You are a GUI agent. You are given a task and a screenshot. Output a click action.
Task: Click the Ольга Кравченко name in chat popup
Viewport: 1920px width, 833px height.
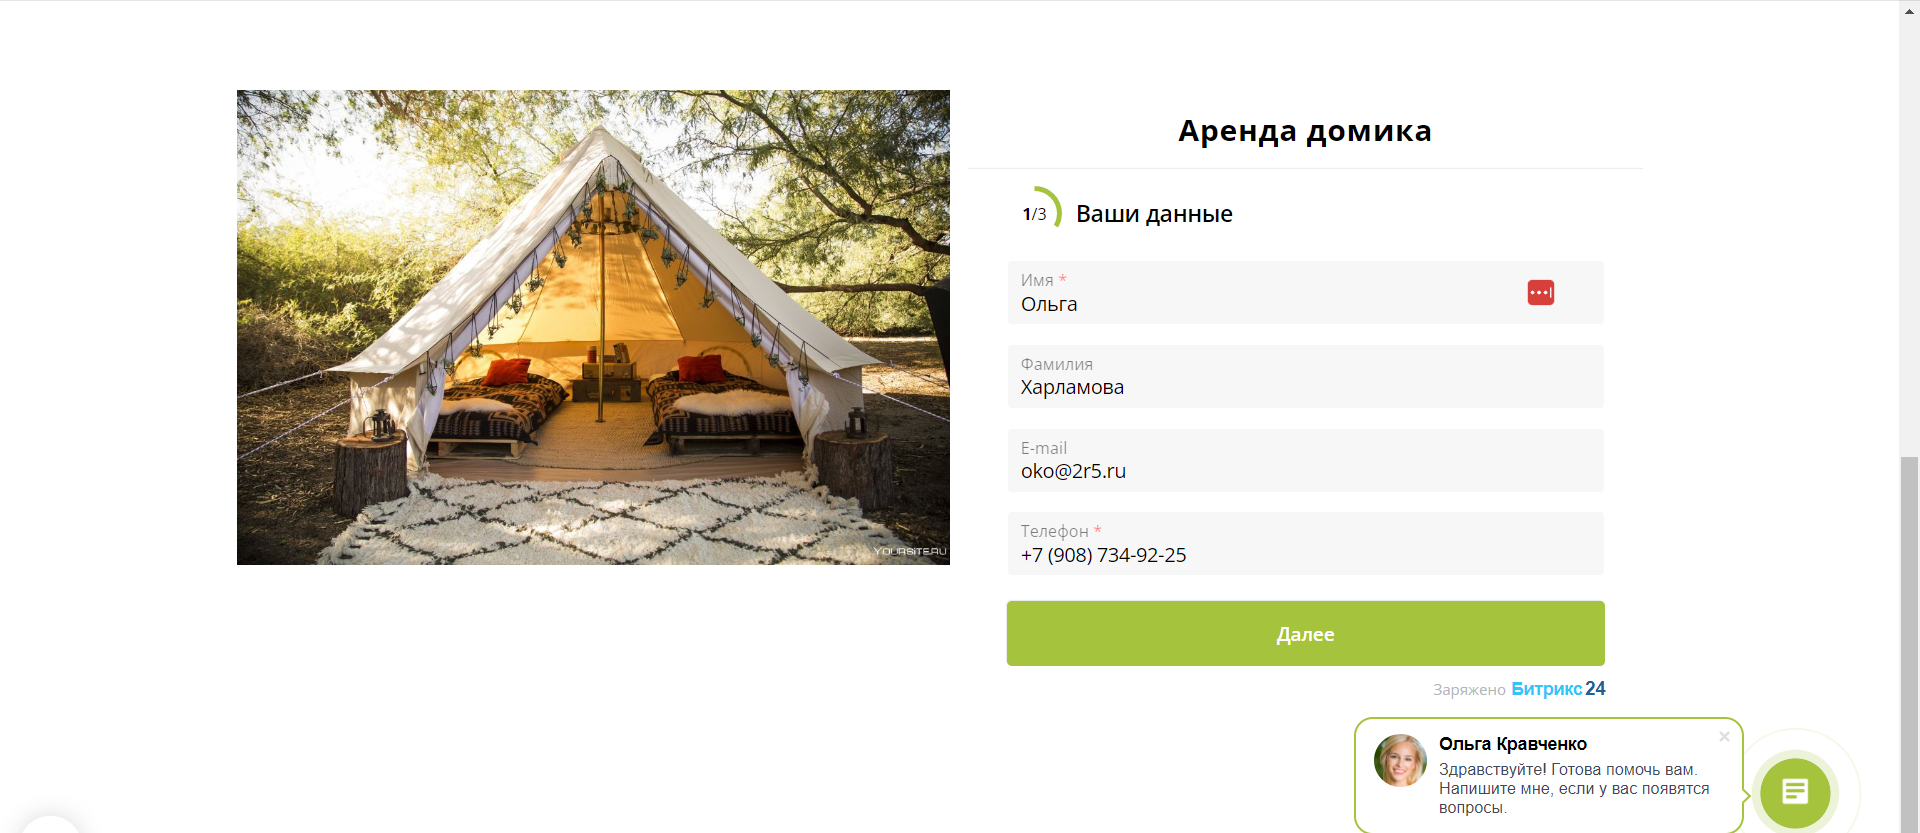pyautogui.click(x=1512, y=744)
